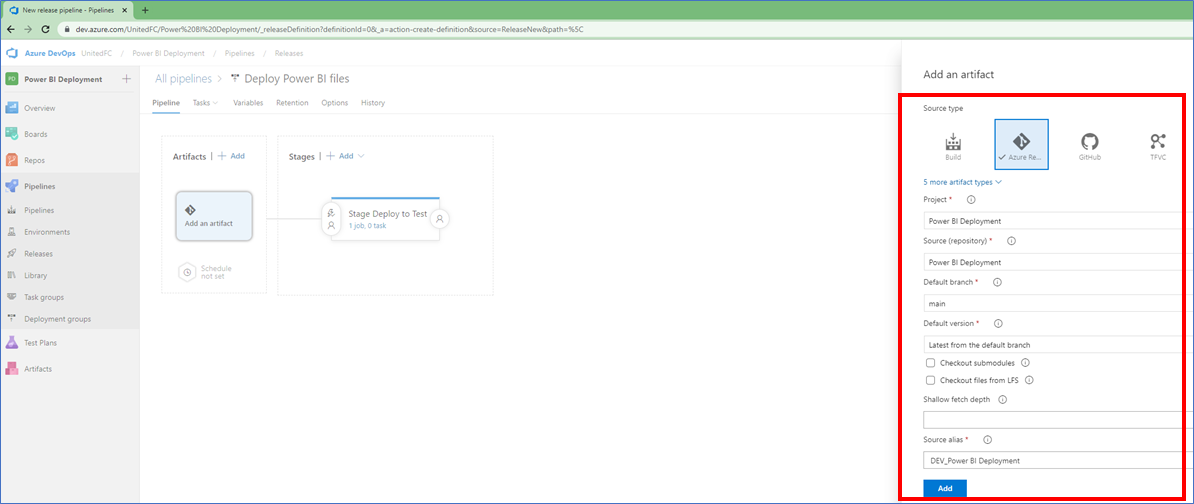Click the Power BI Deployment breadcrumb at top
The image size is (1194, 504).
[168, 53]
